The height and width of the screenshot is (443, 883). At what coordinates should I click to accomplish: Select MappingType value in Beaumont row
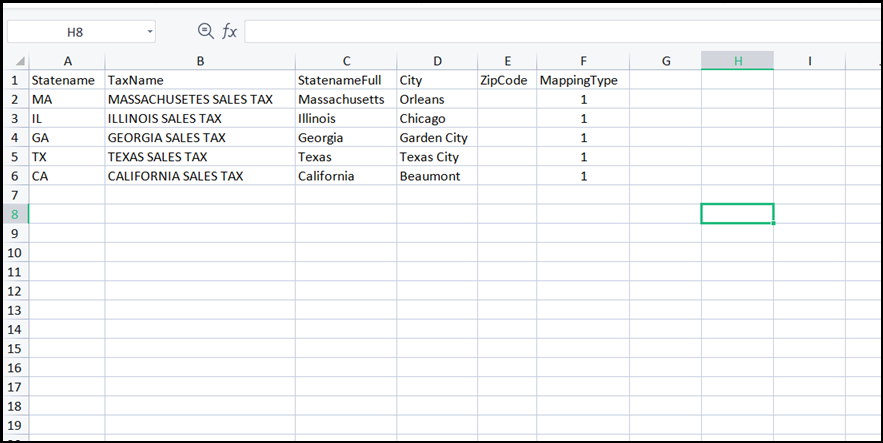(583, 176)
